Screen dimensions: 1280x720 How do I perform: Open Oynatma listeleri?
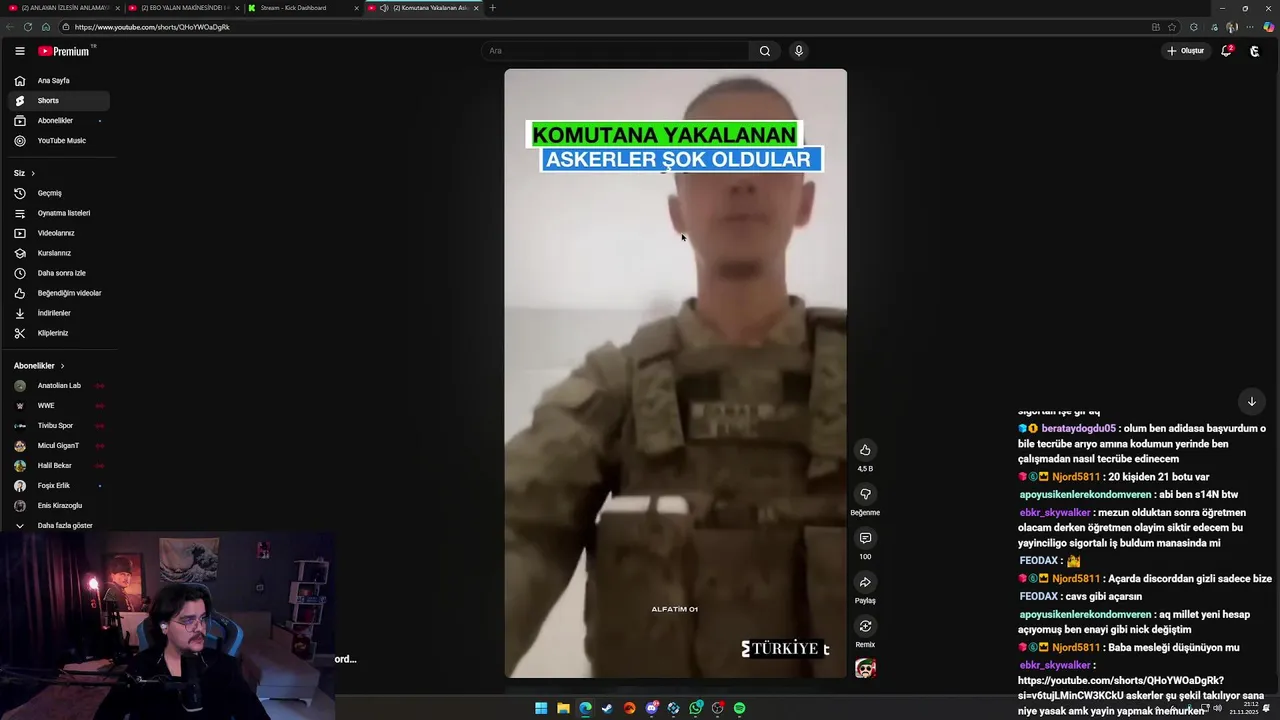59,213
